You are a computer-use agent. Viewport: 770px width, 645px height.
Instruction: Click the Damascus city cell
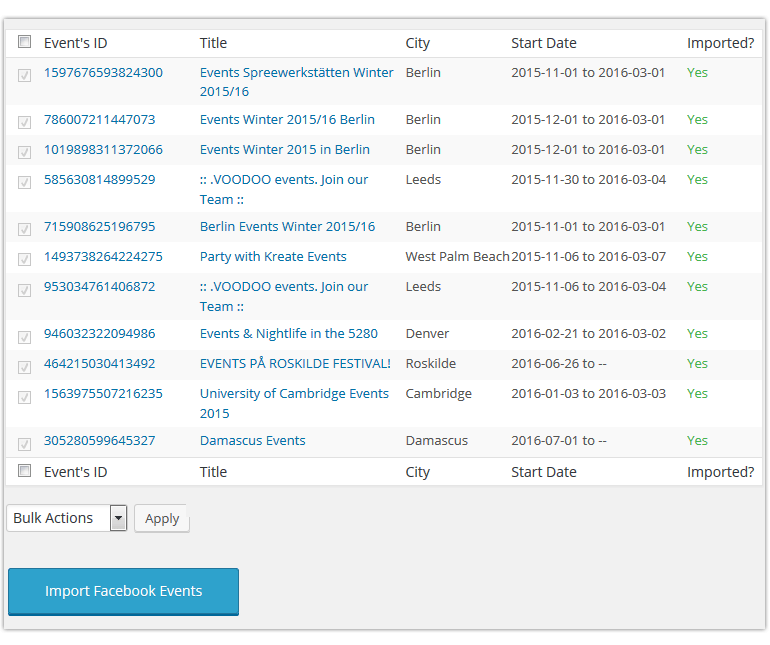tap(437, 441)
